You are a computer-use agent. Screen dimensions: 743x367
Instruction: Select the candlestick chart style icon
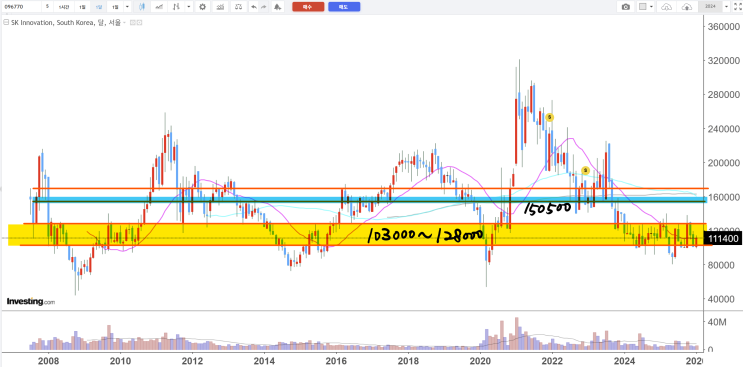(x=142, y=7)
